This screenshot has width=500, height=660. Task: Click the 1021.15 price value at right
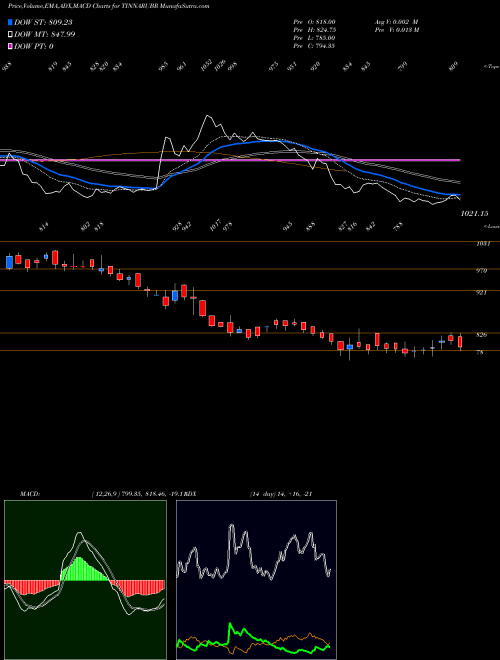(474, 214)
